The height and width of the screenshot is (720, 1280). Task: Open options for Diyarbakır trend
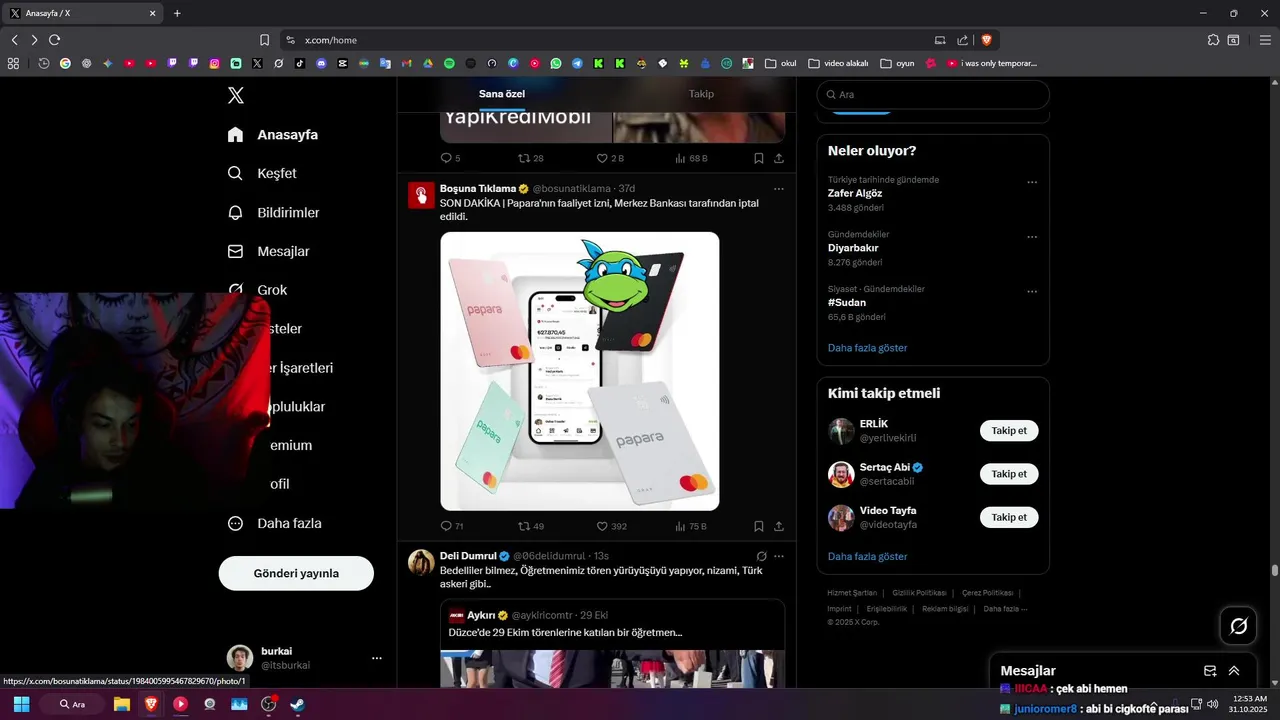[x=1032, y=237]
